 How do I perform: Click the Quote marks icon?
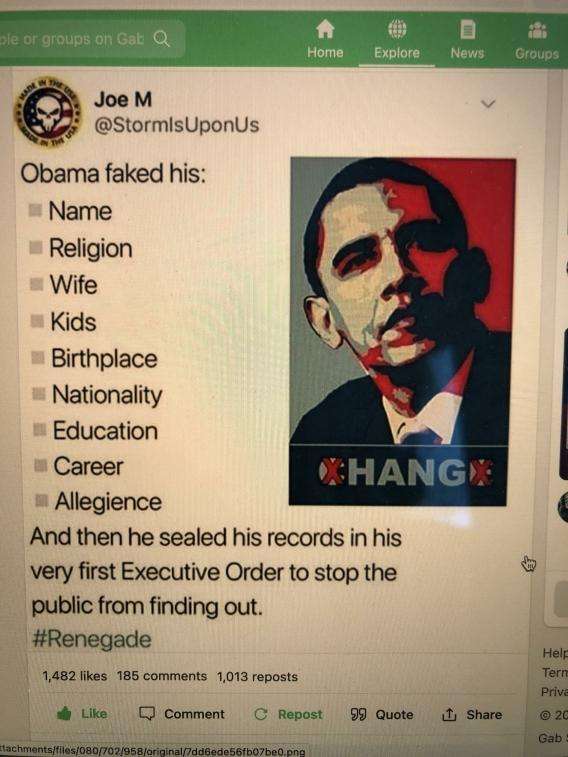pyautogui.click(x=358, y=714)
